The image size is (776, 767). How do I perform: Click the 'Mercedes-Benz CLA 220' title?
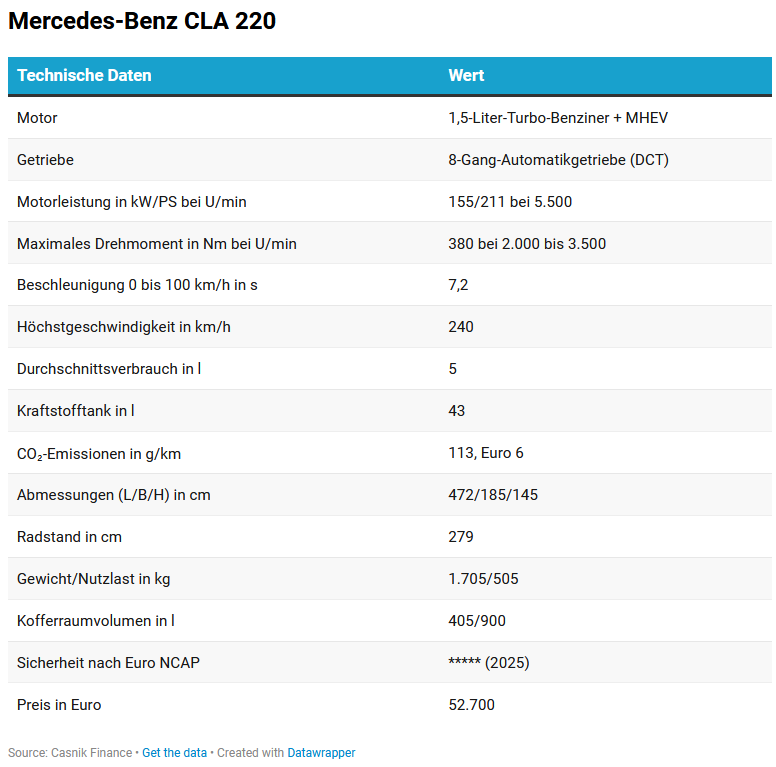tap(142, 21)
